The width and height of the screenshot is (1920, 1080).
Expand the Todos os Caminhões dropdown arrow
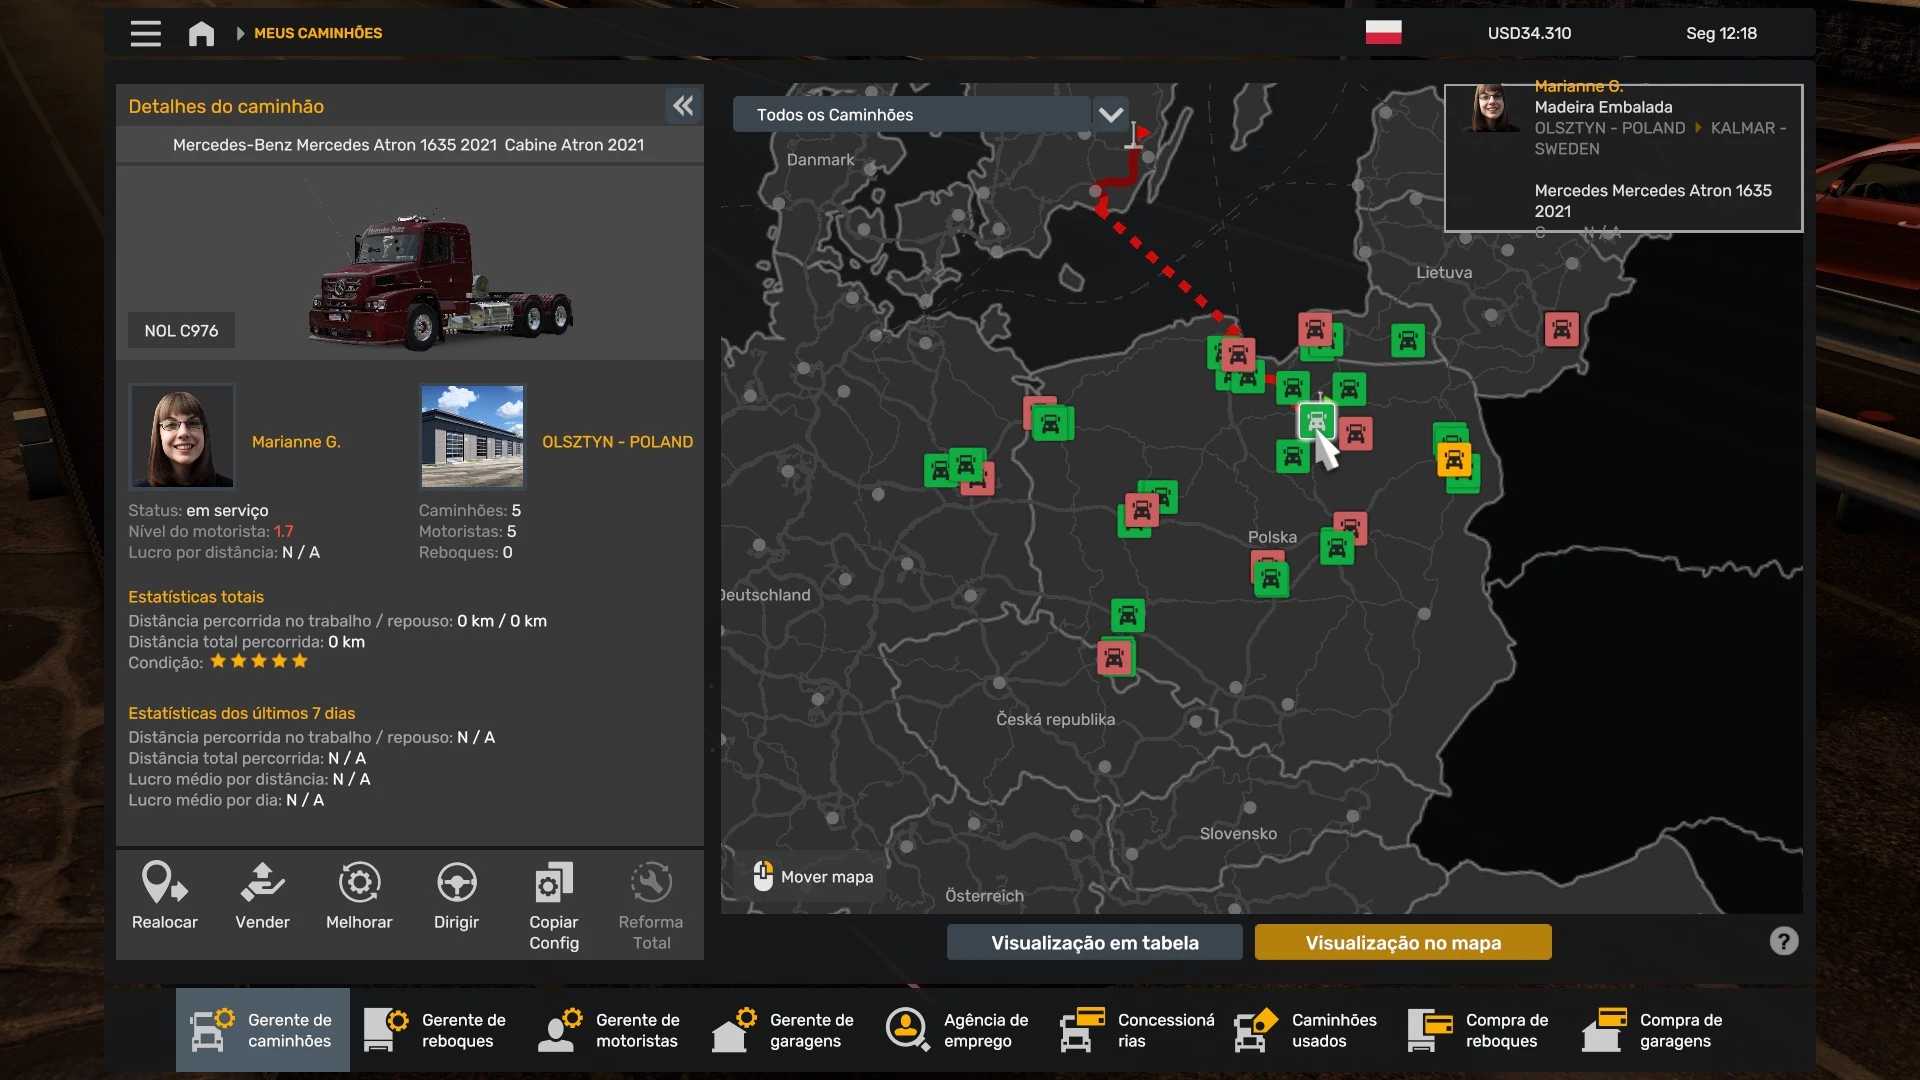pos(1110,114)
